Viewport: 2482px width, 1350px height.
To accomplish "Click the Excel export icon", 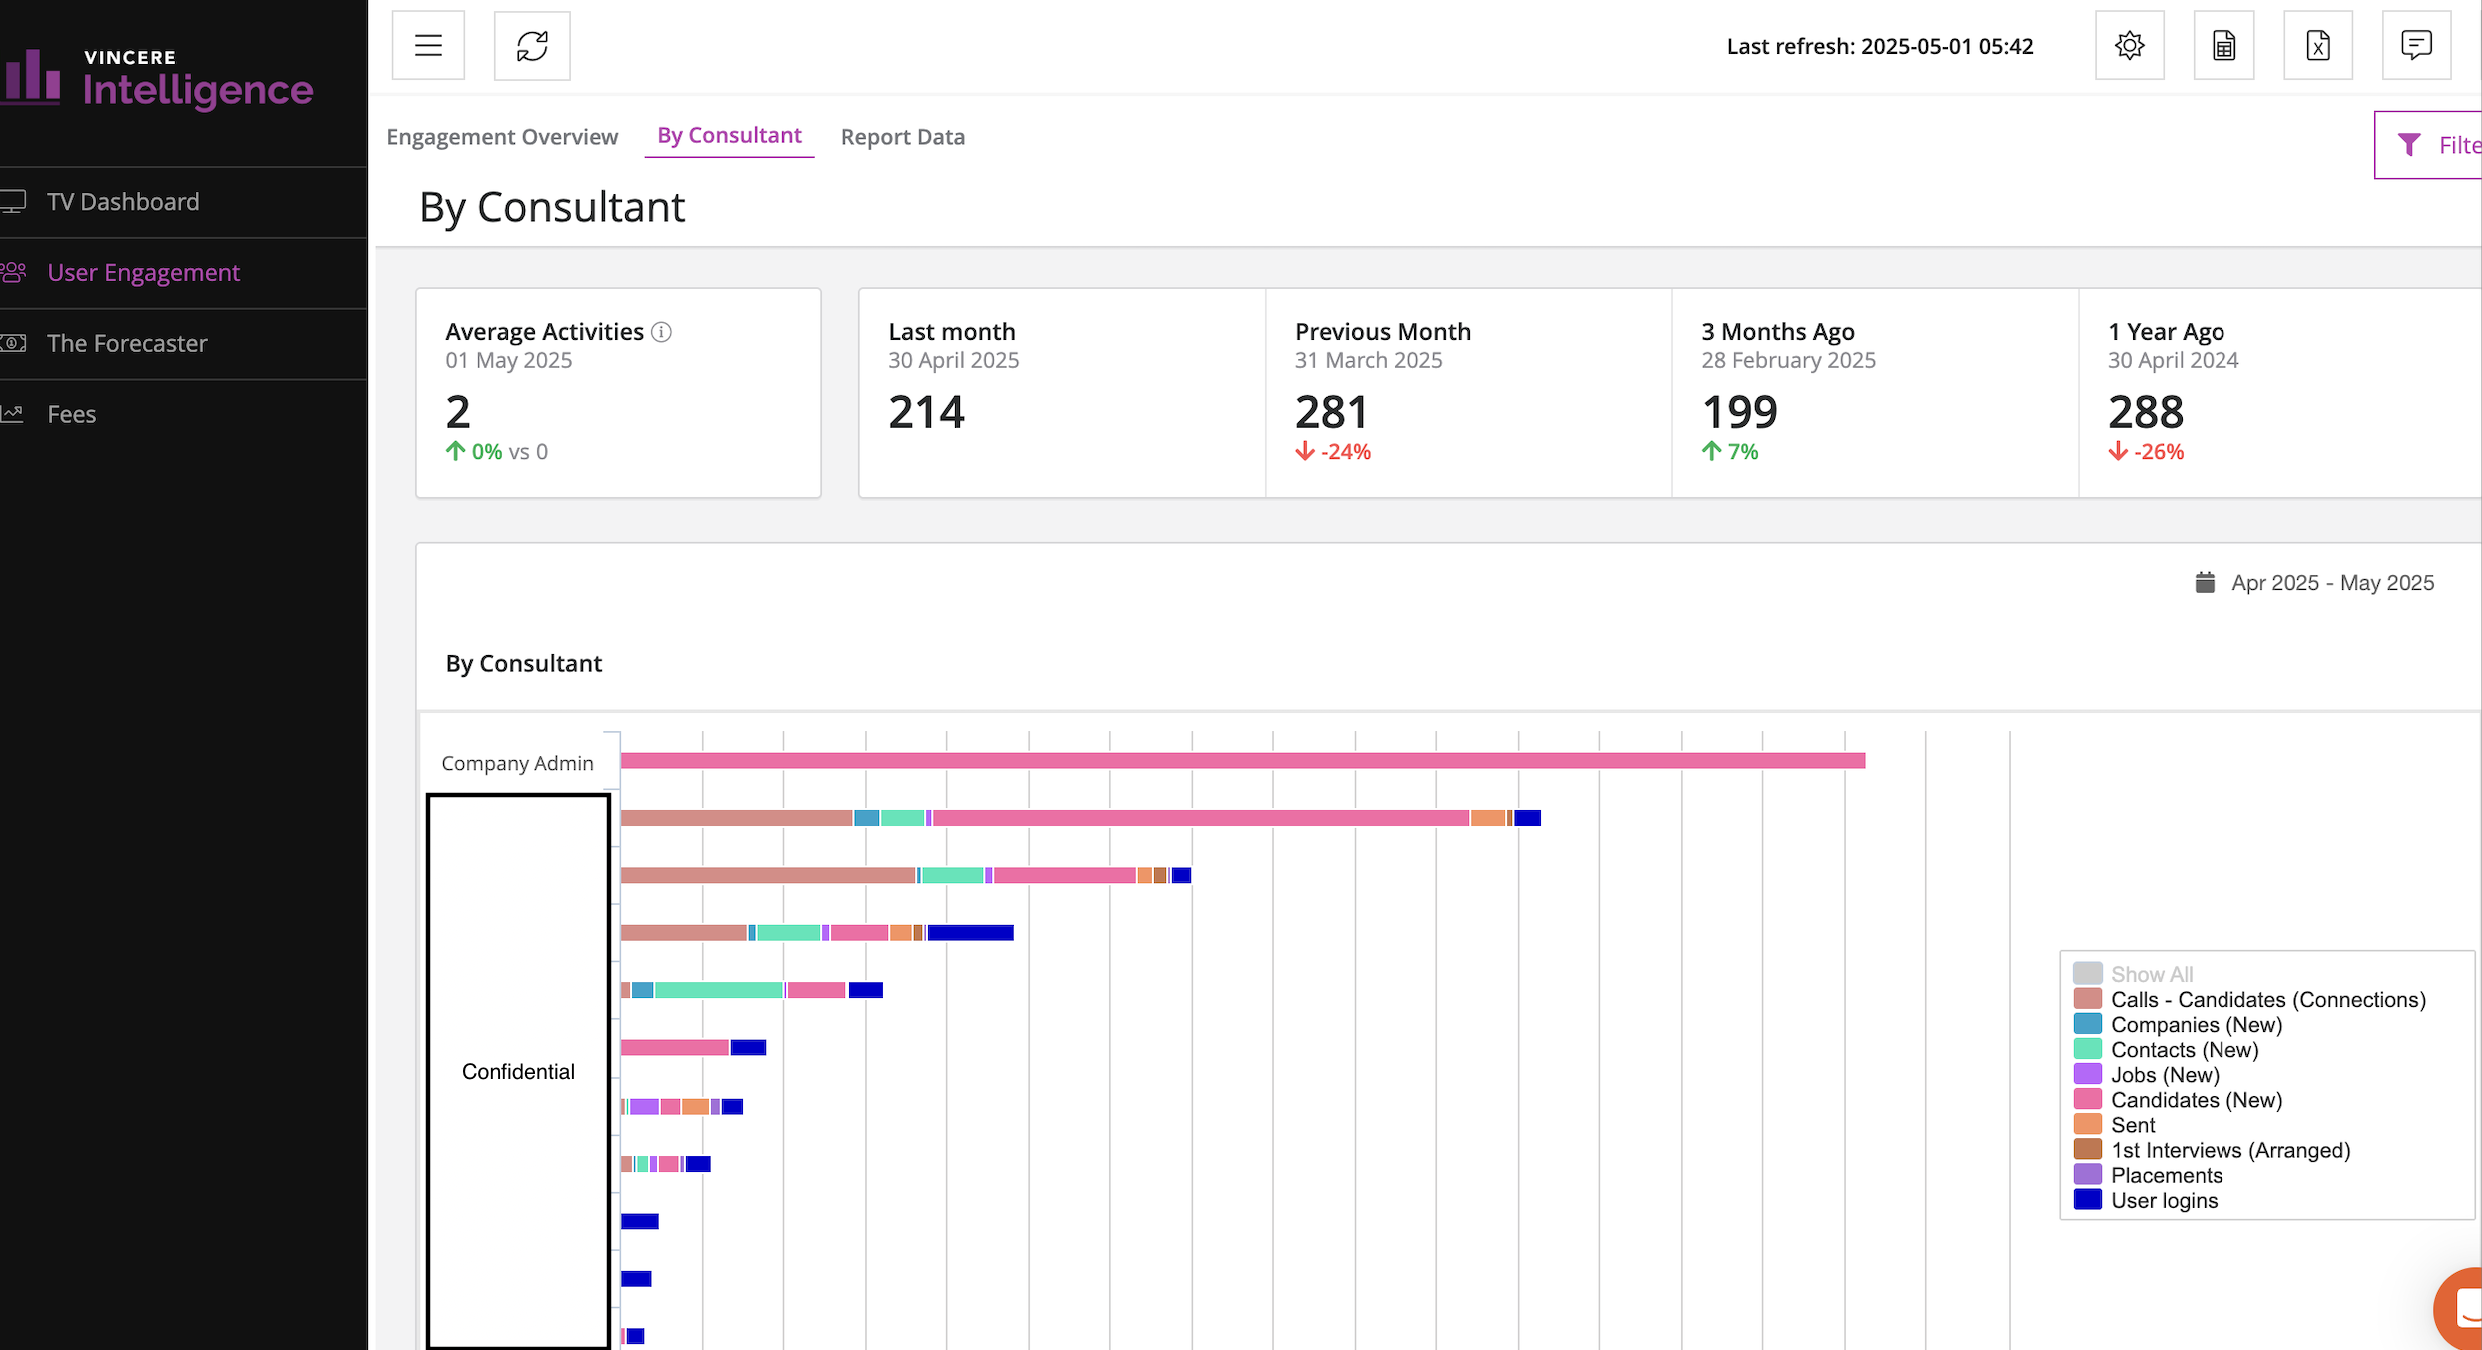I will [2317, 46].
